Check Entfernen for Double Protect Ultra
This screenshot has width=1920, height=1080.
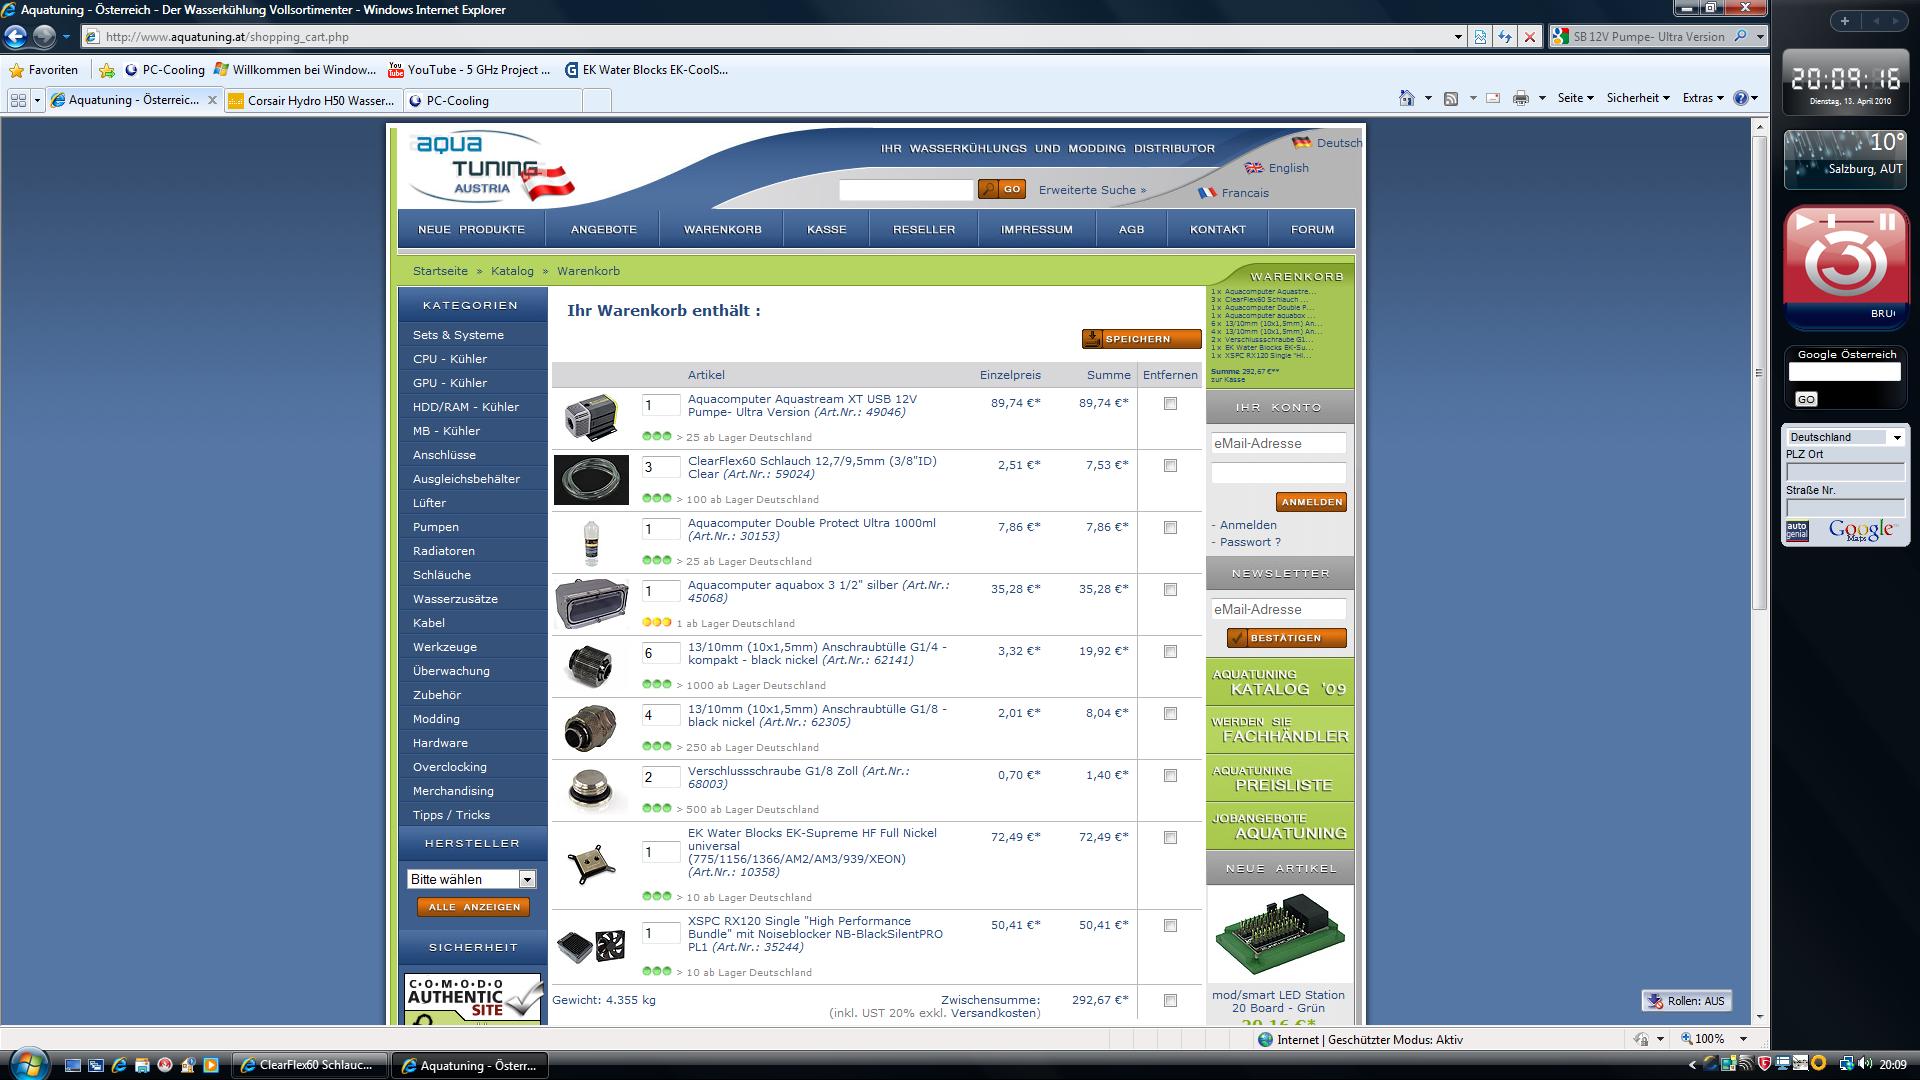tap(1170, 528)
